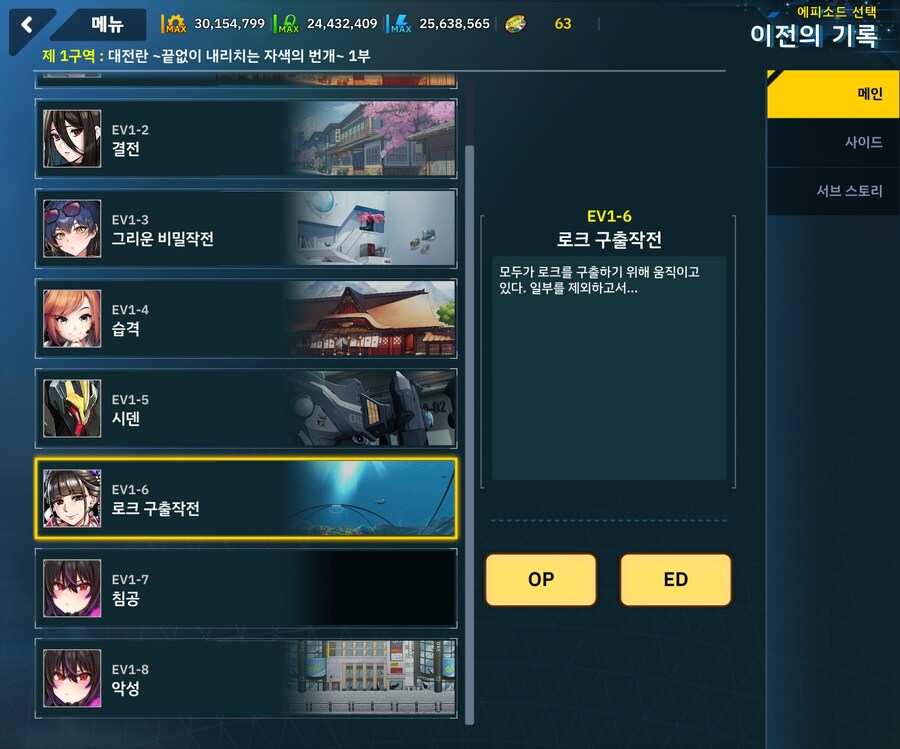Switch to the 메인 tab

click(833, 94)
